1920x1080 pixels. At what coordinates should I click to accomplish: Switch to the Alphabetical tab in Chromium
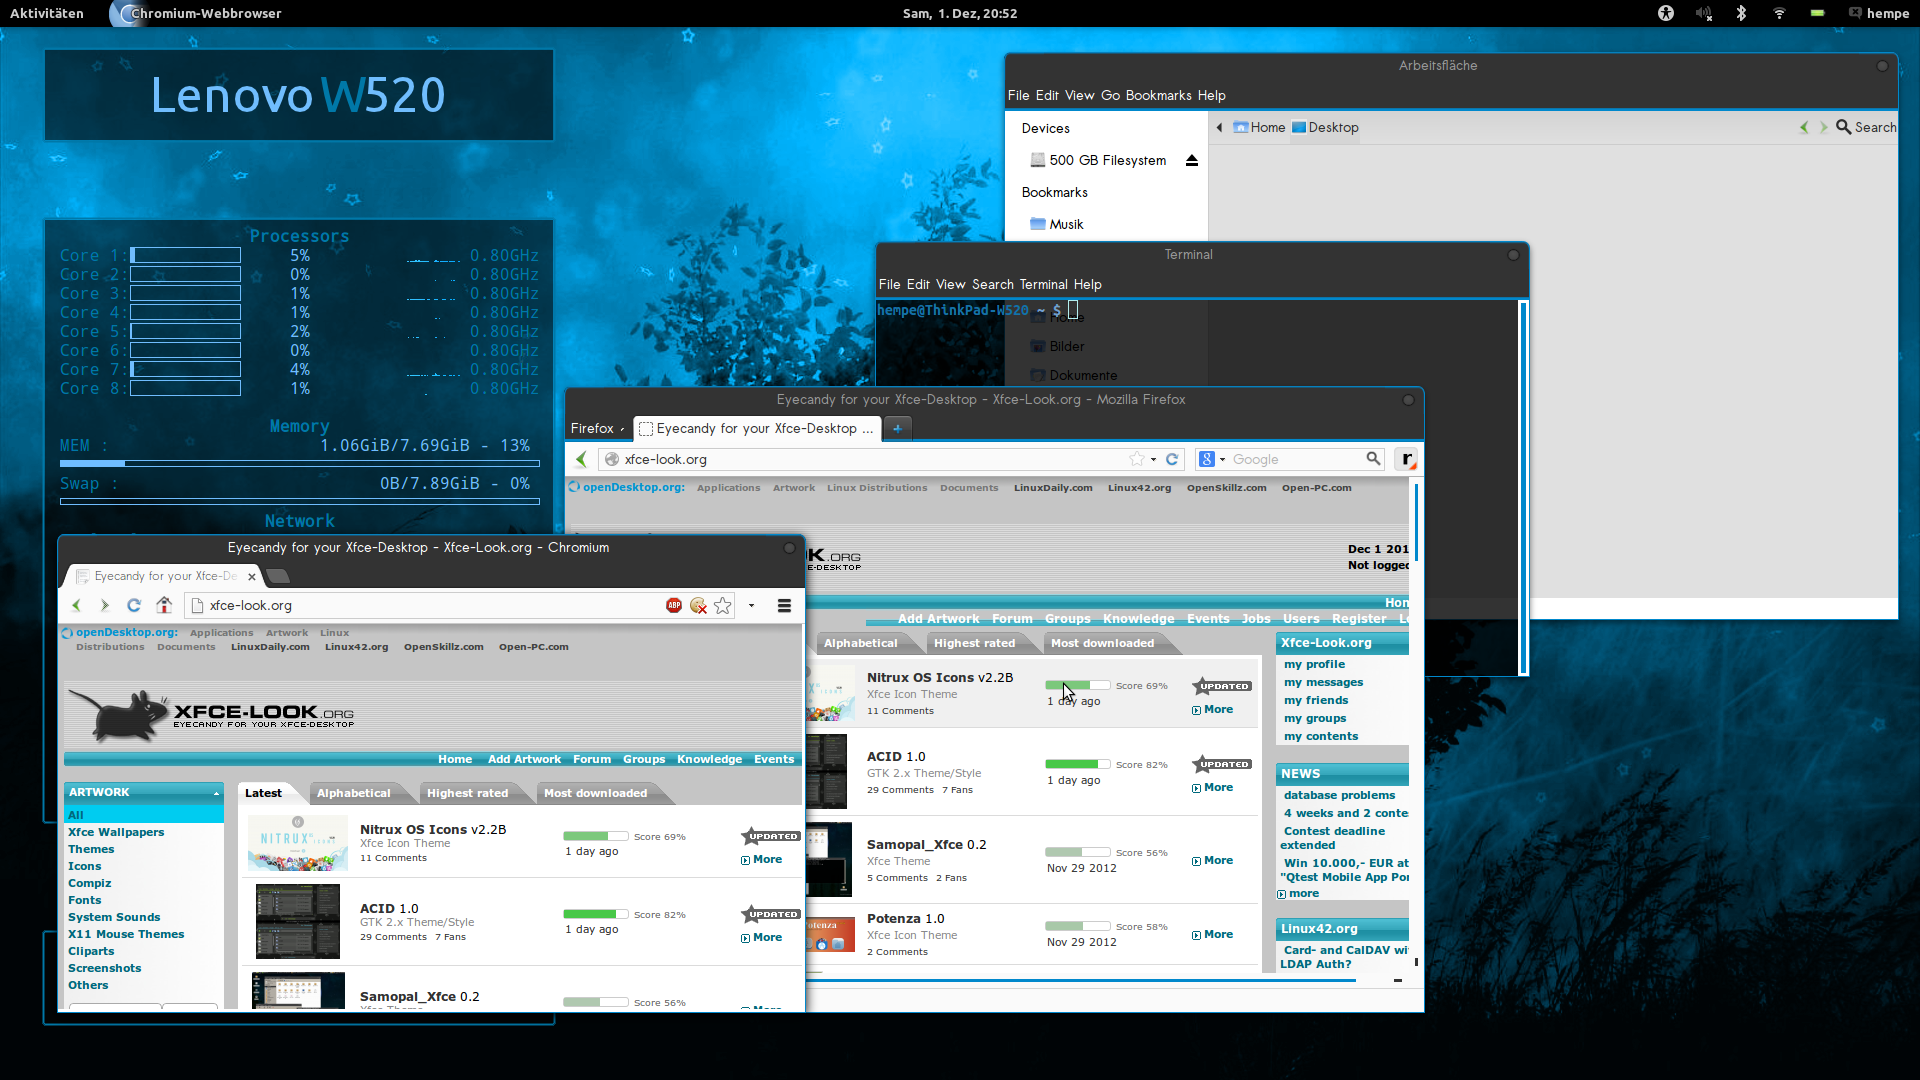(353, 793)
